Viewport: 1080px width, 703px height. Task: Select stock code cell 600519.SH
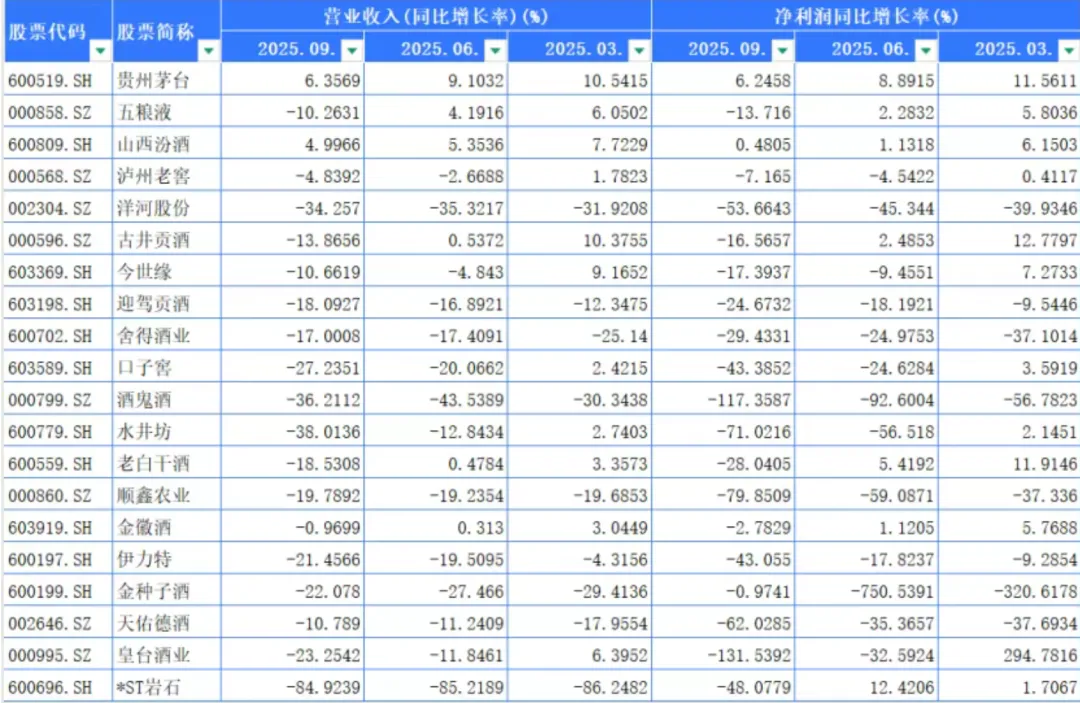pos(58,81)
